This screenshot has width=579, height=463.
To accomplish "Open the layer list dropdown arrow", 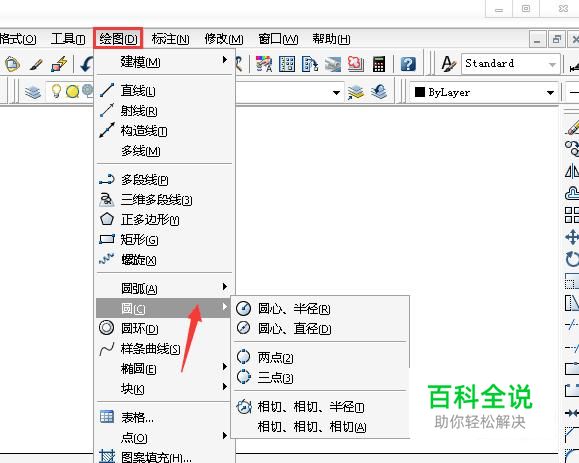I will pos(336,92).
